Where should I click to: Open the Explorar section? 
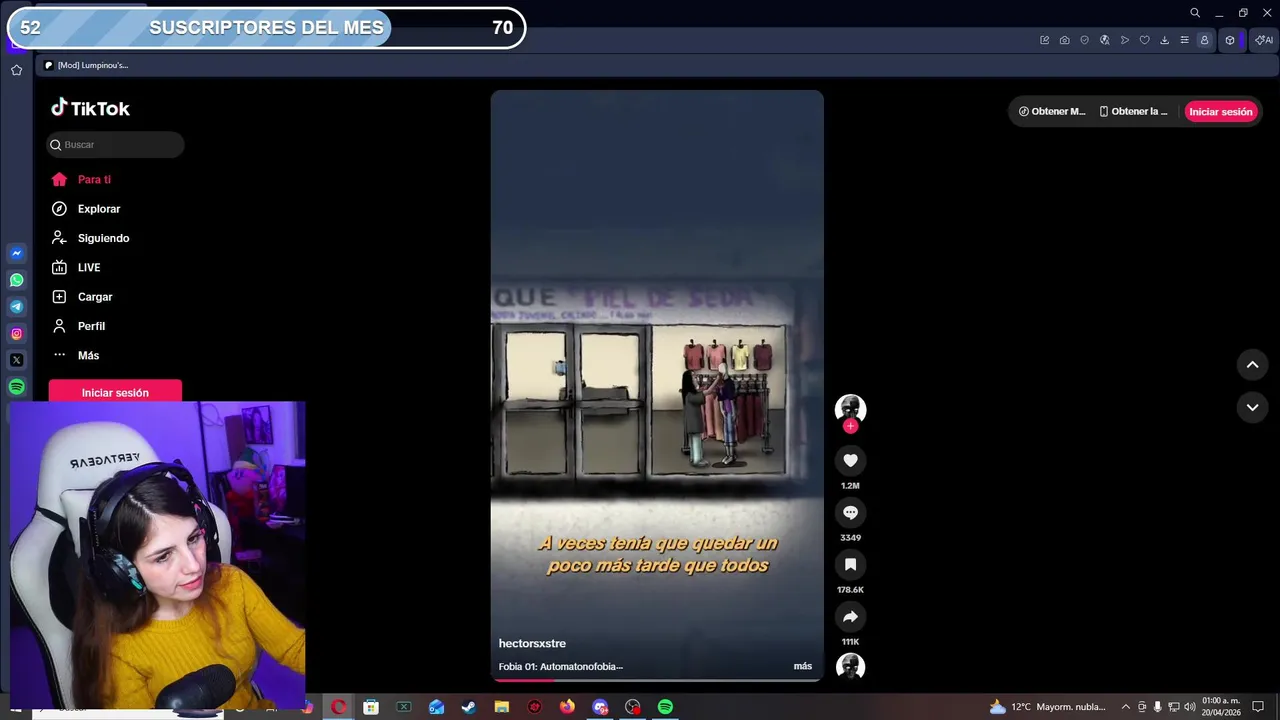(x=86, y=209)
